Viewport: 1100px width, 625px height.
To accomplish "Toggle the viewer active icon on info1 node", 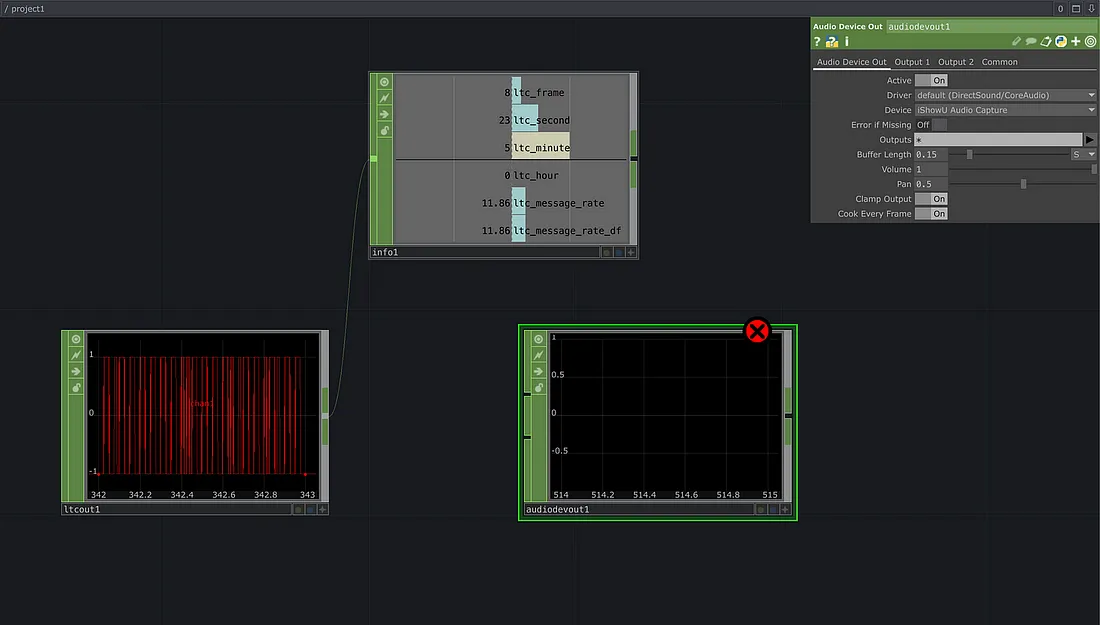I will (x=384, y=81).
